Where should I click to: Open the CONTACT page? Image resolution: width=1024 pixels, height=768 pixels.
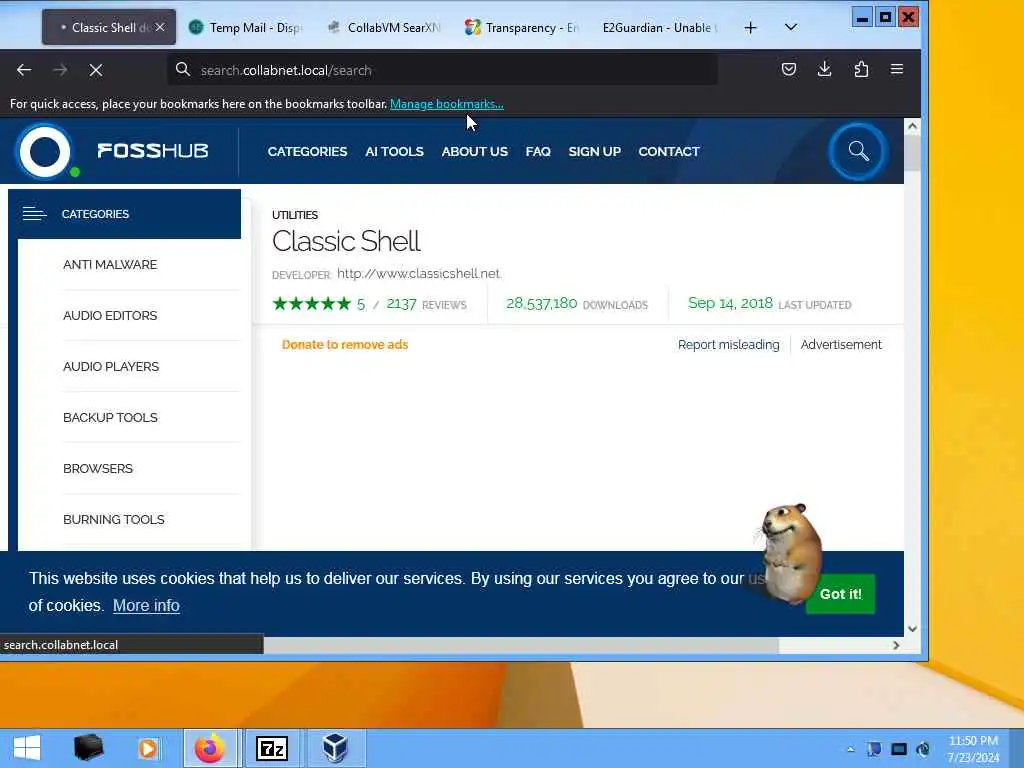coord(669,152)
